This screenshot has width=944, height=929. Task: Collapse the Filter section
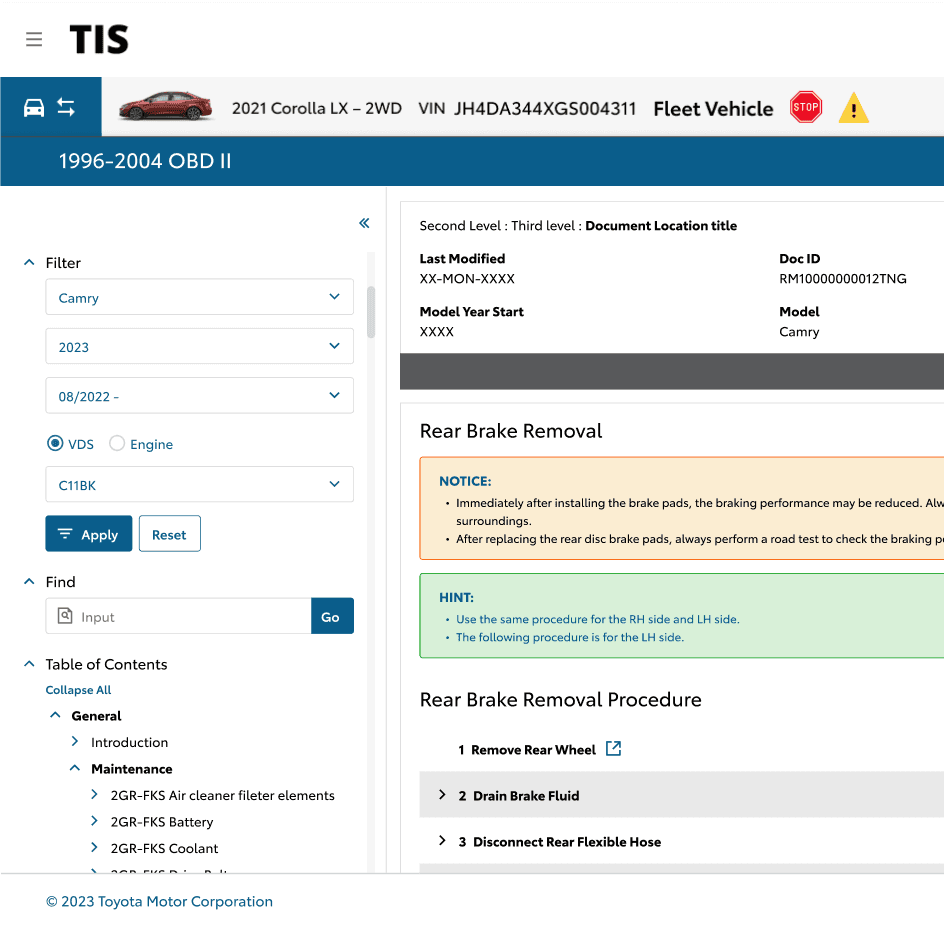(29, 263)
